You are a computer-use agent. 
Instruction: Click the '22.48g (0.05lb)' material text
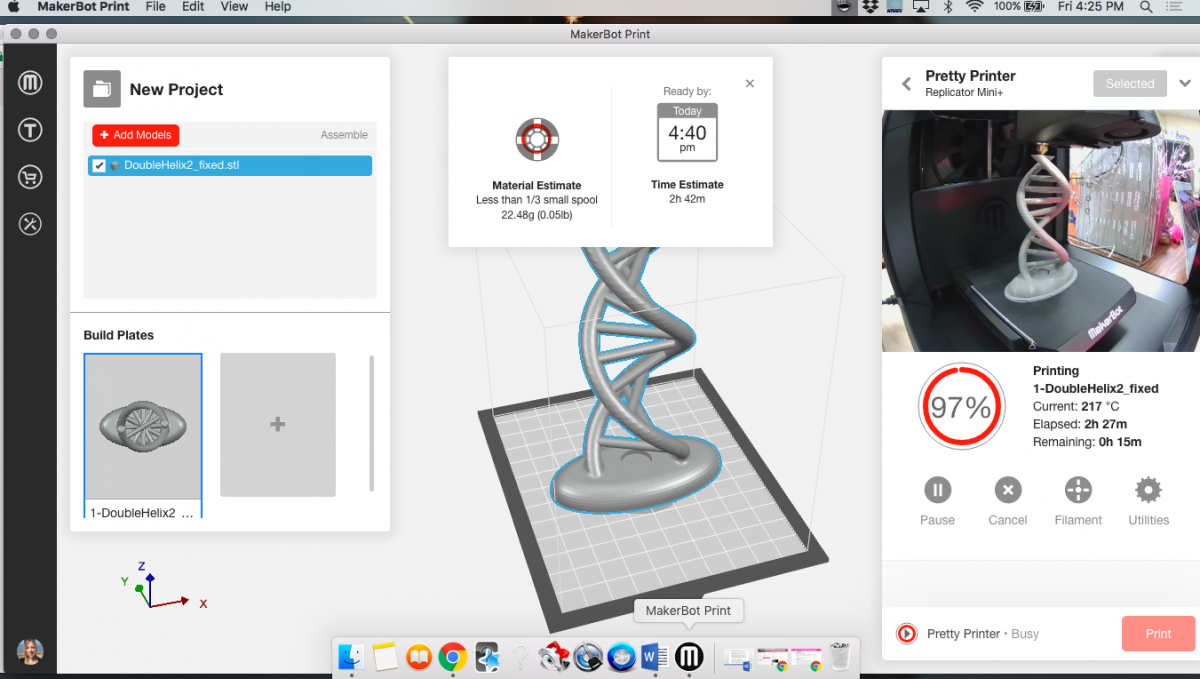[x=537, y=214]
